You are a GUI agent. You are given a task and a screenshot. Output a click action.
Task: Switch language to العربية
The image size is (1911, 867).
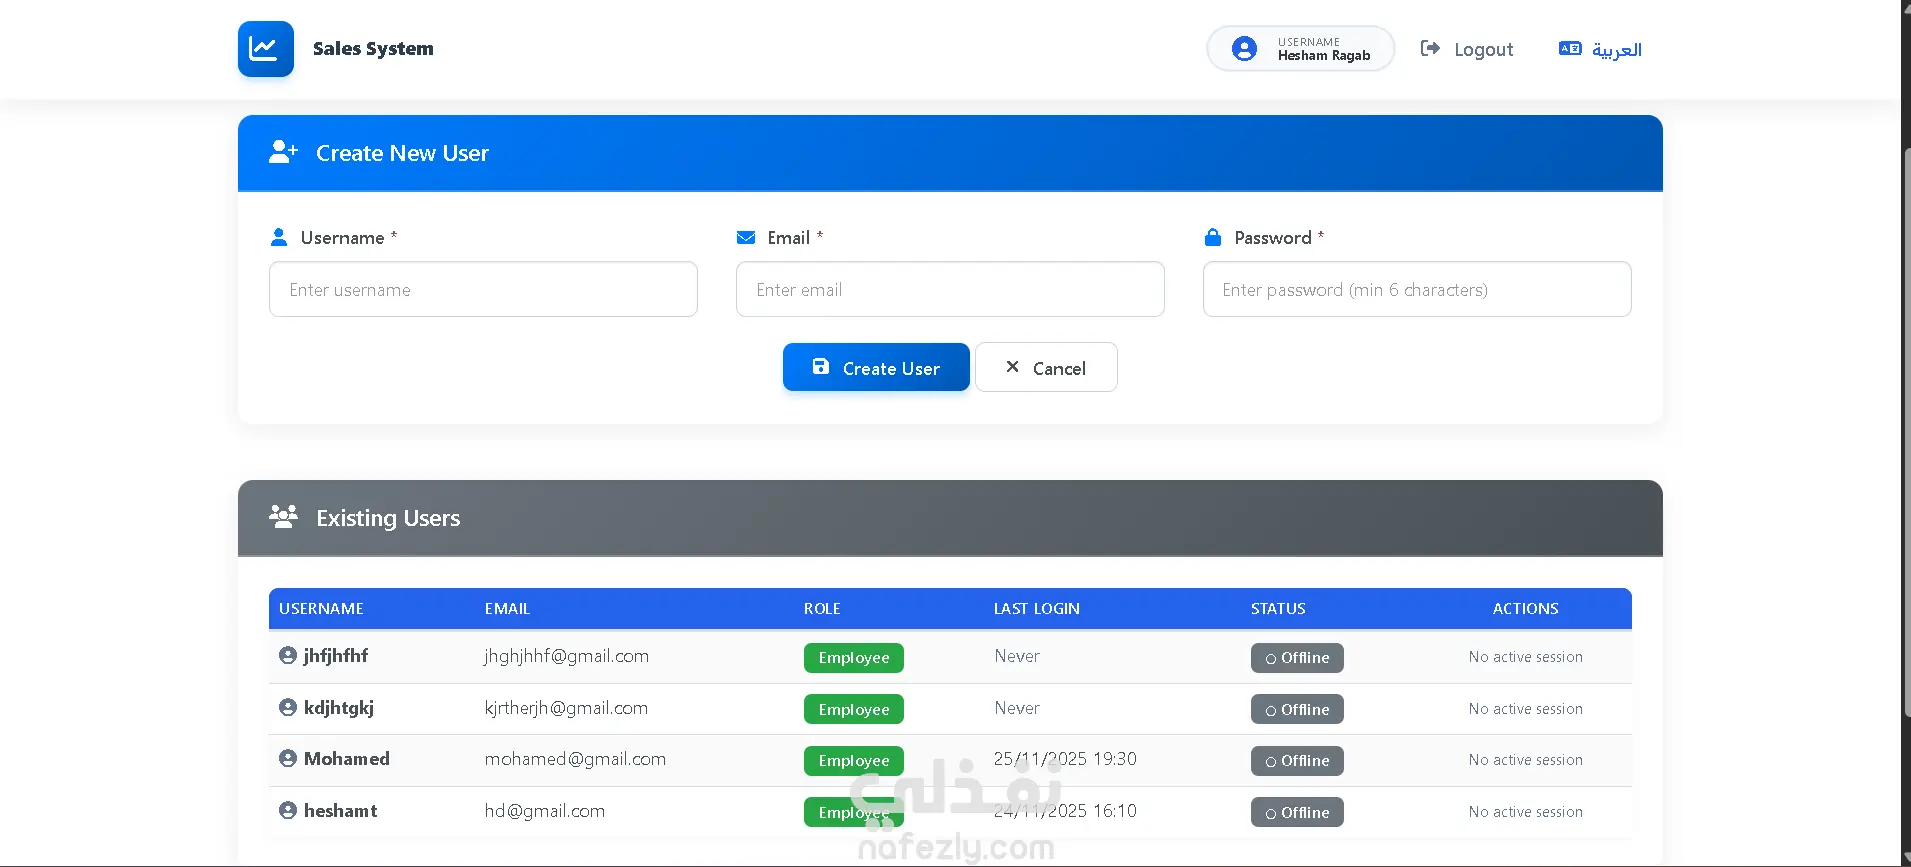click(1600, 49)
